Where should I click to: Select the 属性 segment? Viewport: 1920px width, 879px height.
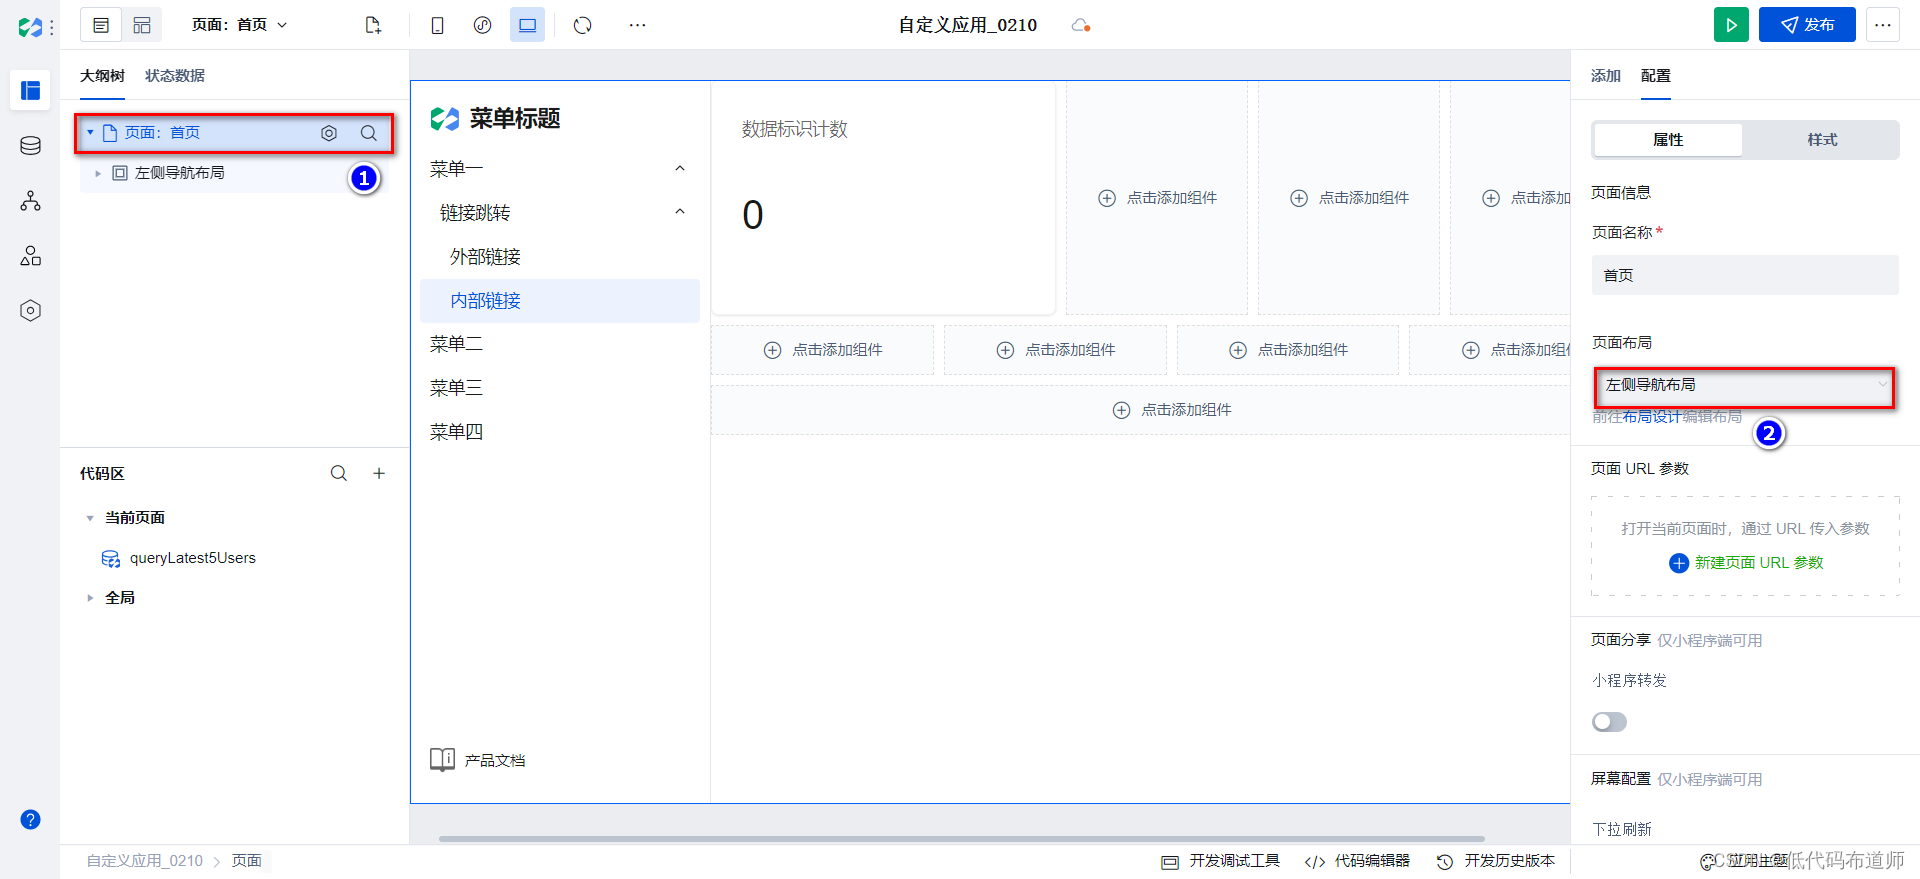pos(1668,140)
